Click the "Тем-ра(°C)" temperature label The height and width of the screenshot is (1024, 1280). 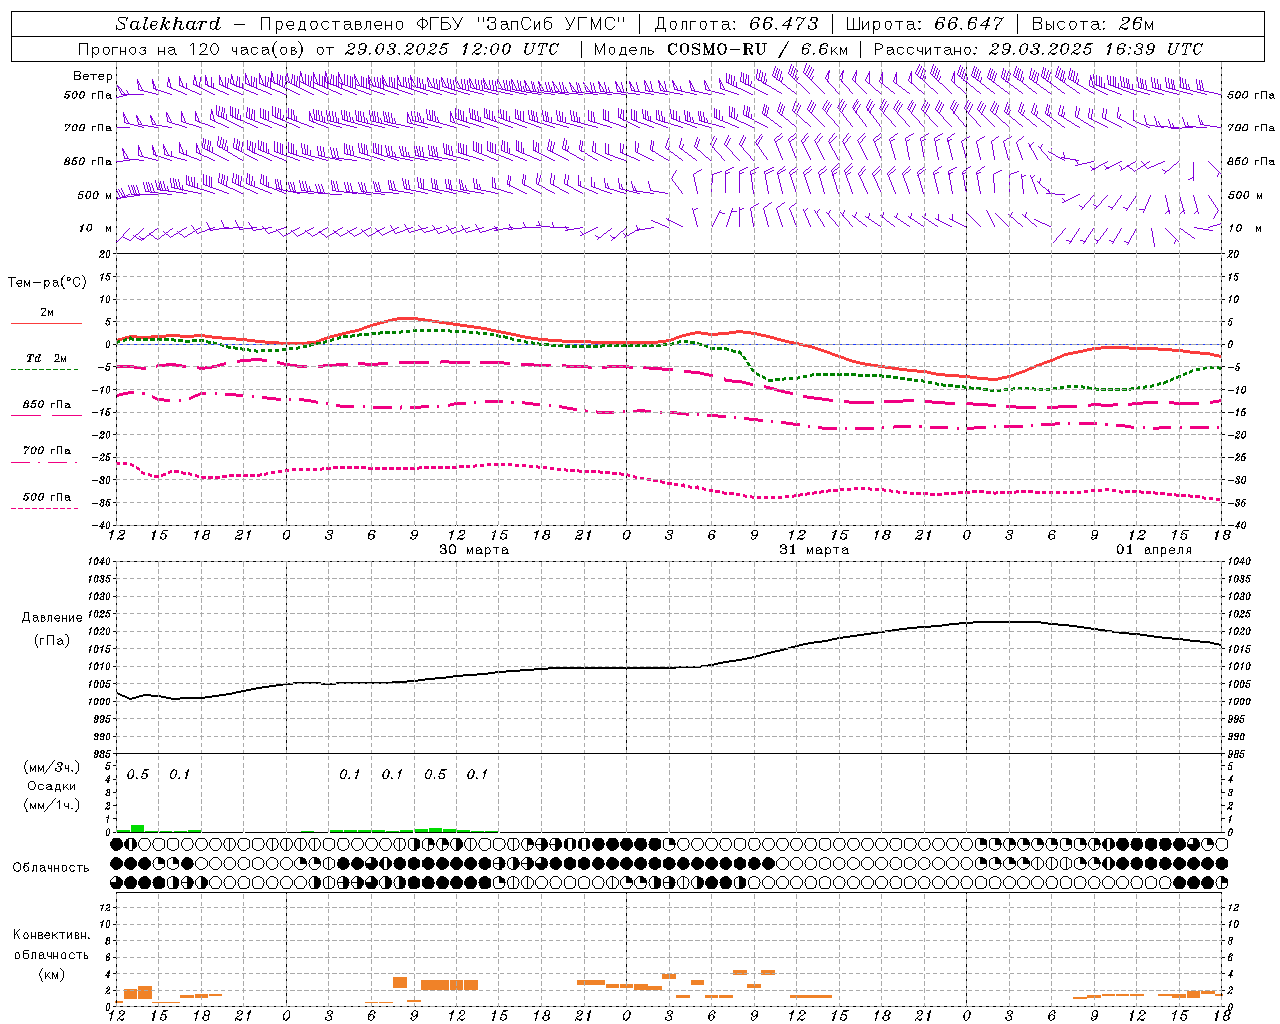[x=47, y=283]
